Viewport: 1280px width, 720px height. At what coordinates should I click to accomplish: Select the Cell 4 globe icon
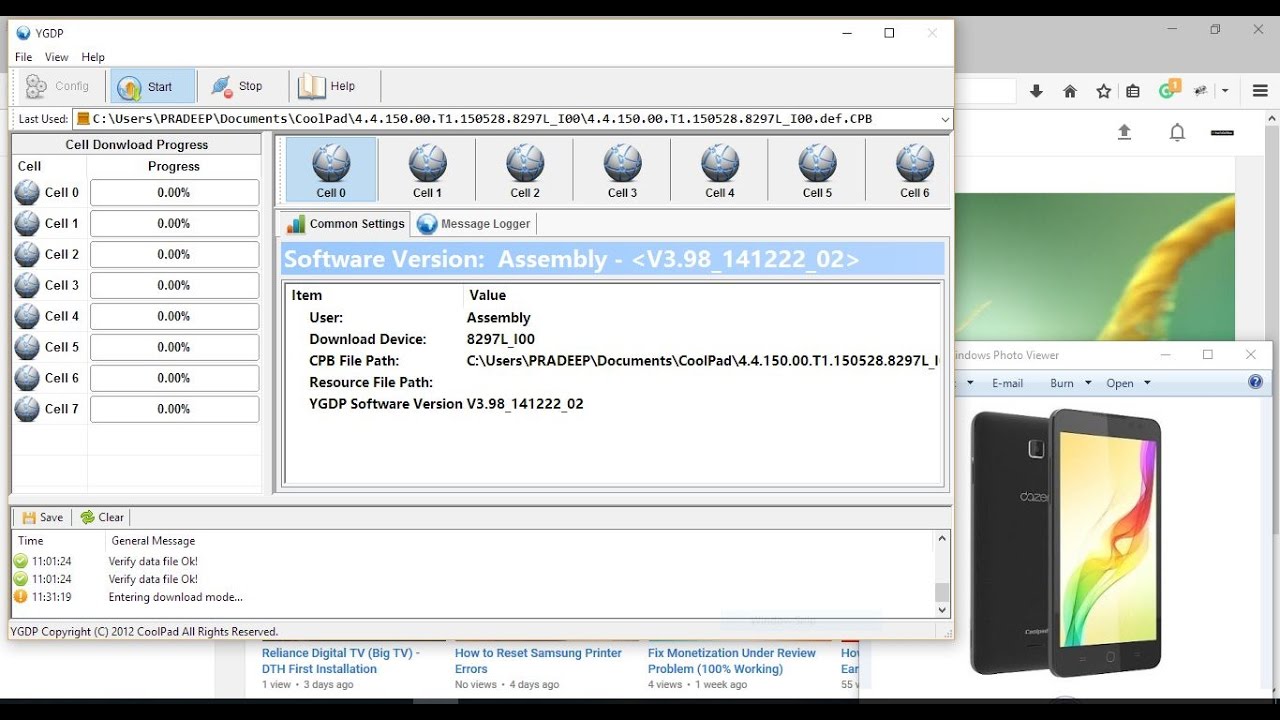[720, 164]
